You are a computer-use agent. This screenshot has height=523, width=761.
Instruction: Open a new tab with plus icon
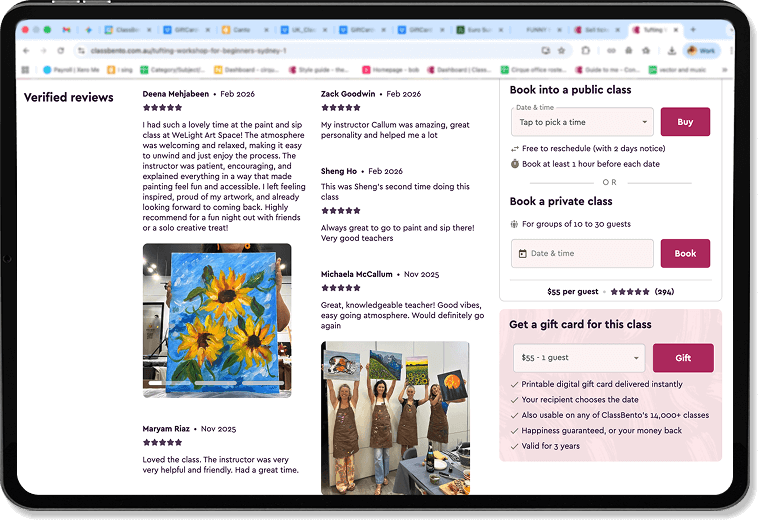(693, 30)
